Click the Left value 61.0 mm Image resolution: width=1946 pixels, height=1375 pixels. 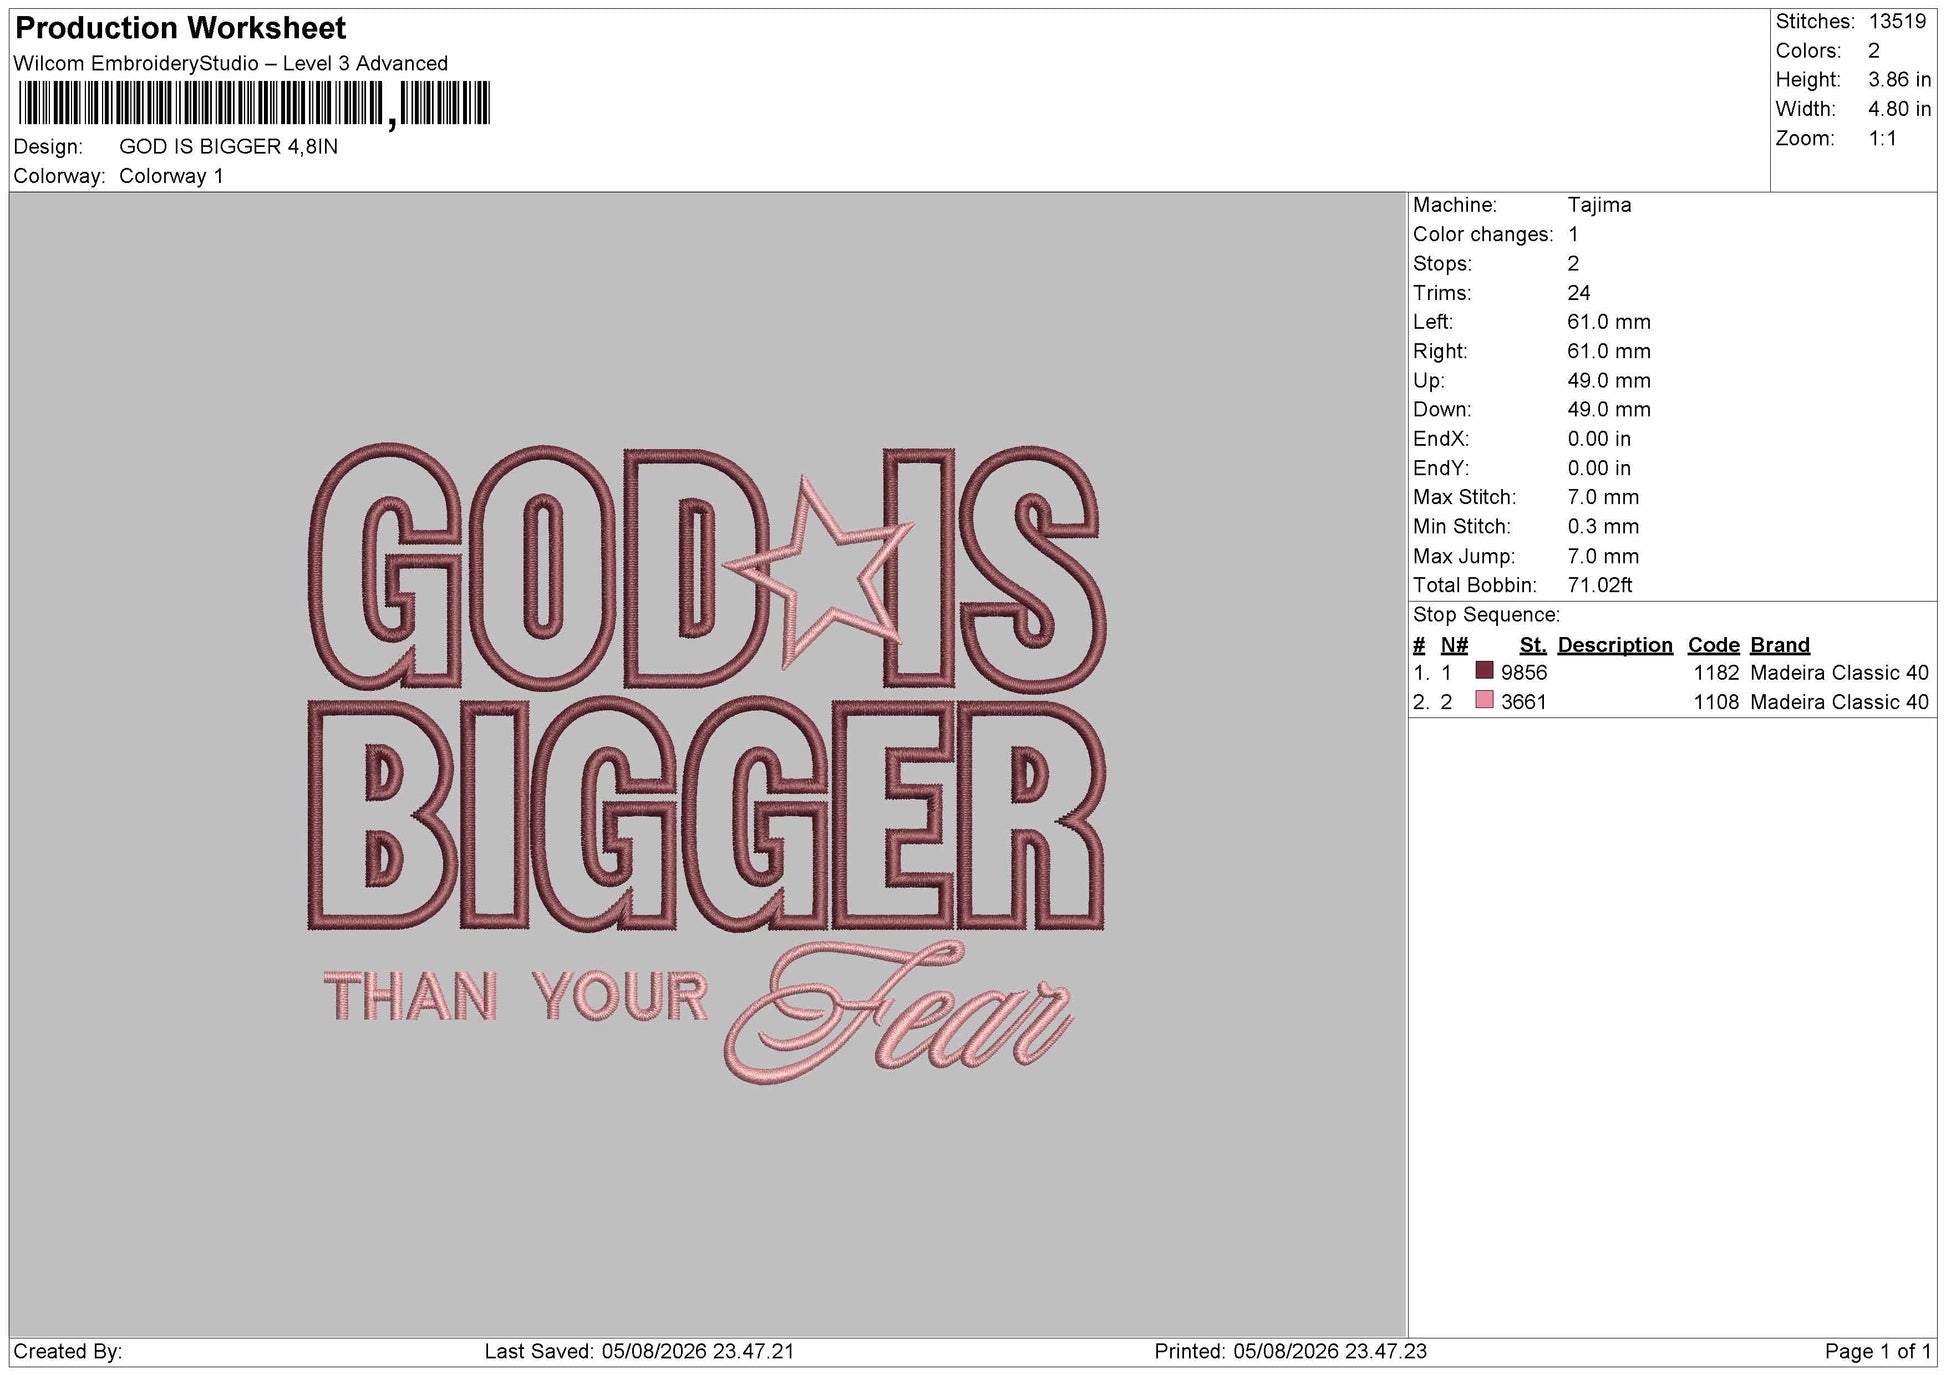pos(1609,322)
